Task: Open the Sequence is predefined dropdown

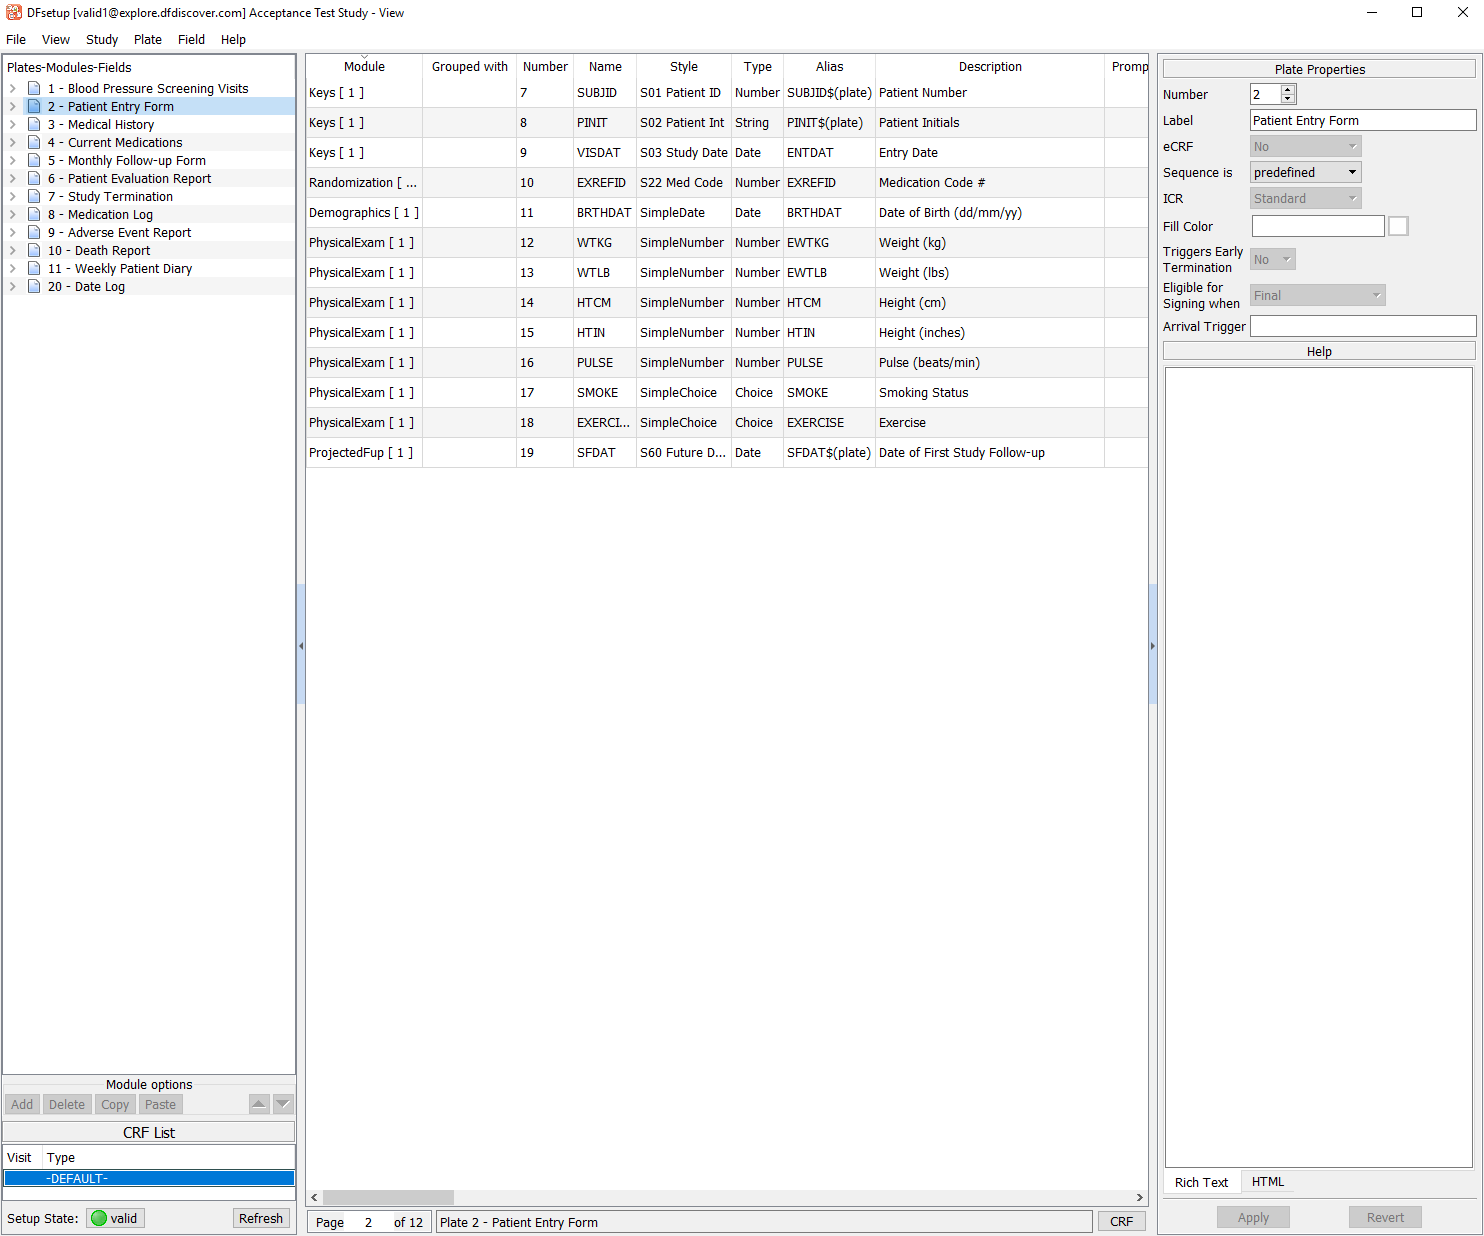Action: (x=1305, y=173)
